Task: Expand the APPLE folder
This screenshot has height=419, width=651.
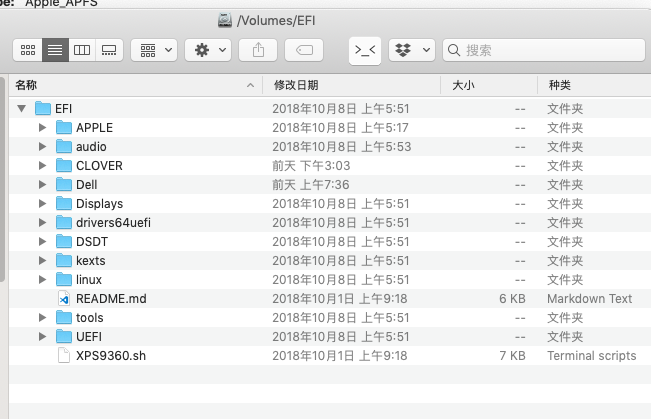Action: click(42, 127)
